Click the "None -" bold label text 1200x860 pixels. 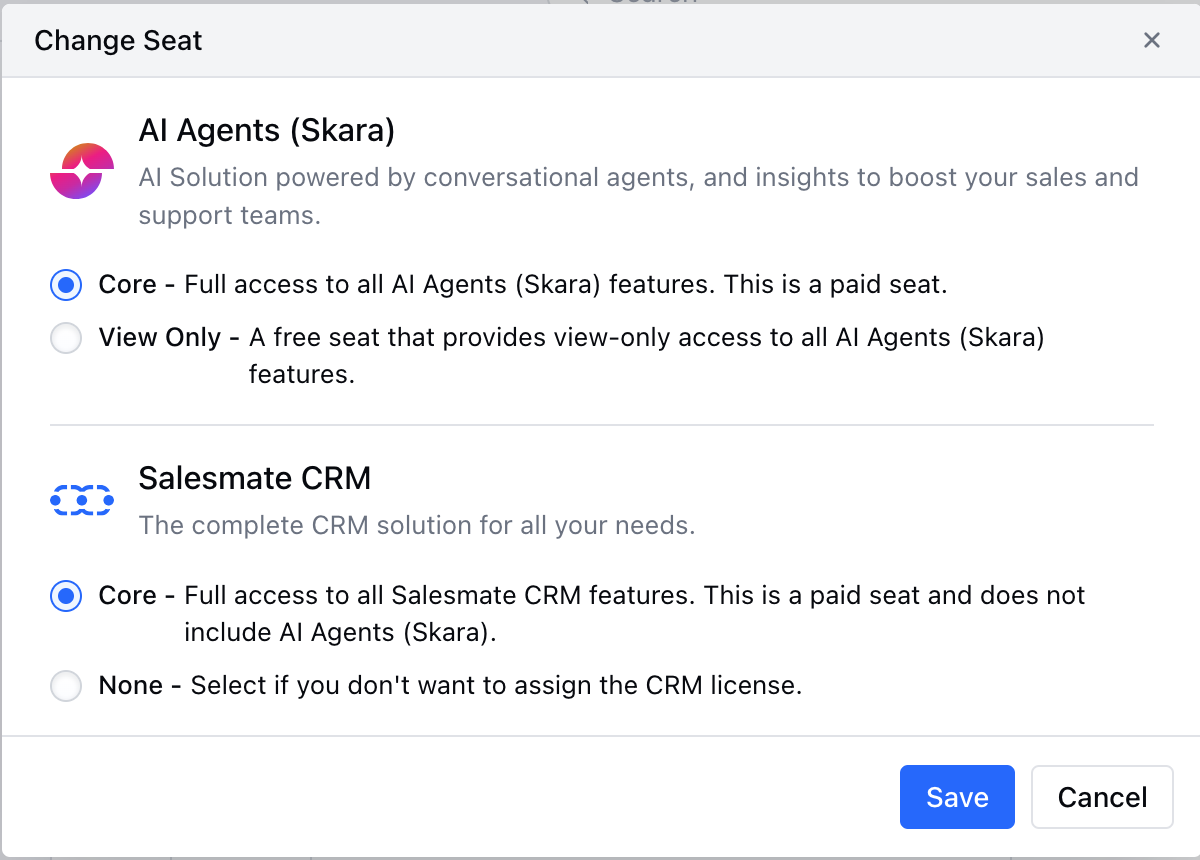click(140, 686)
